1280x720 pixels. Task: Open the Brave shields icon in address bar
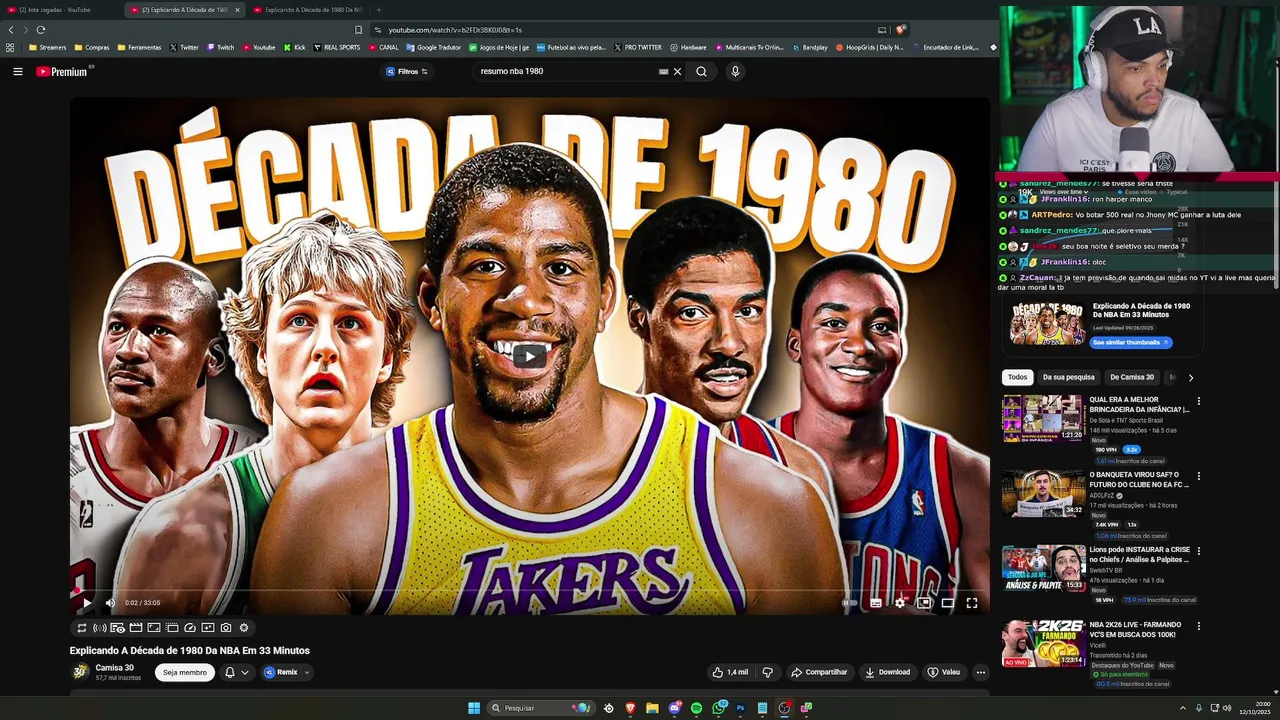(x=900, y=30)
